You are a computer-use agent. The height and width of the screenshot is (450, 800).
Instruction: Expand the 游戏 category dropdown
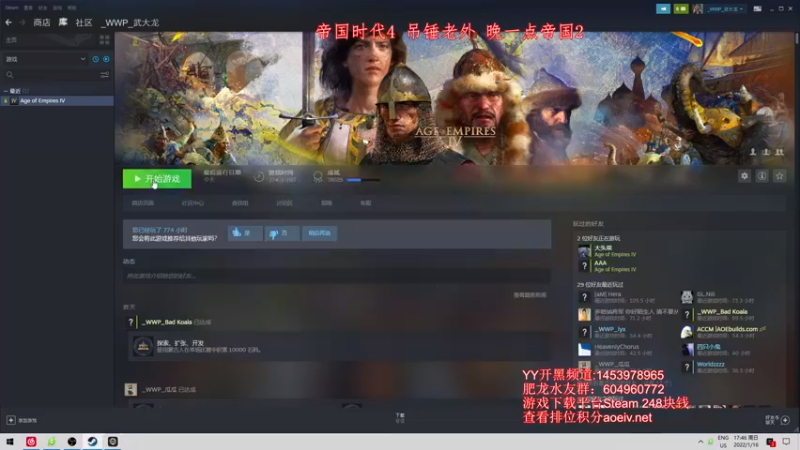coord(45,59)
